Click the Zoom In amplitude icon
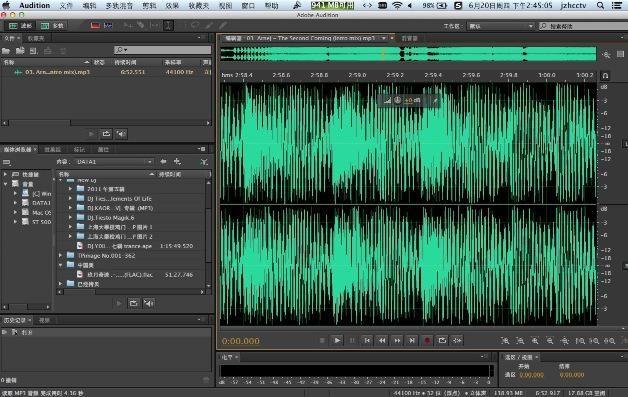 pos(505,341)
